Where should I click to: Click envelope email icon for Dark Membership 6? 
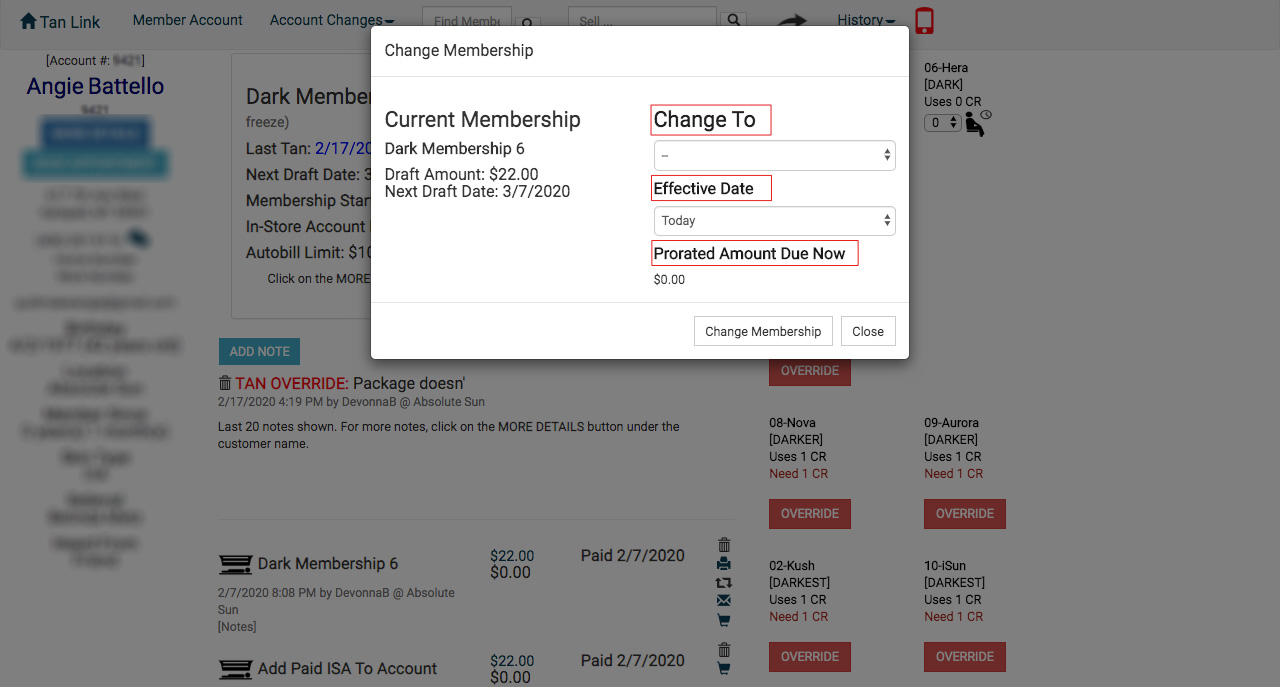pos(724,600)
